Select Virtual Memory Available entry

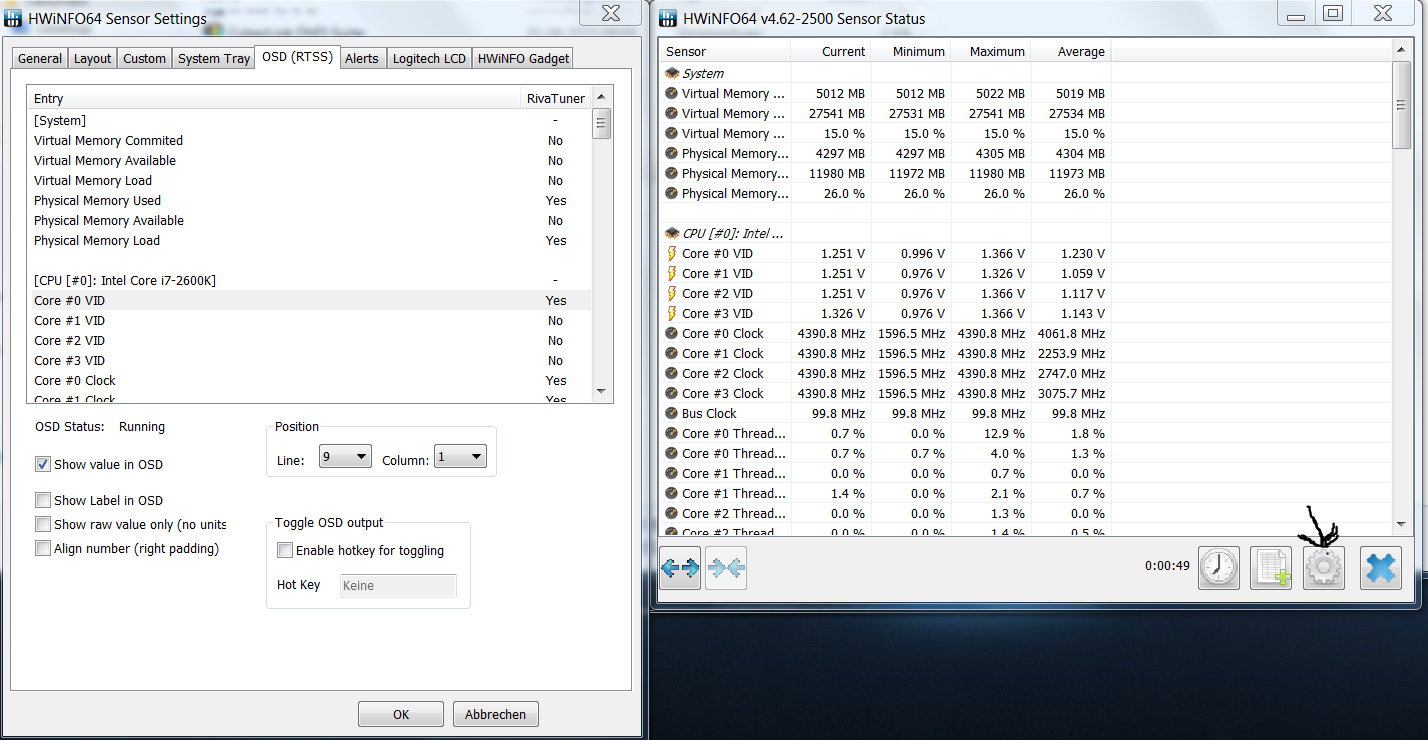tap(309, 161)
